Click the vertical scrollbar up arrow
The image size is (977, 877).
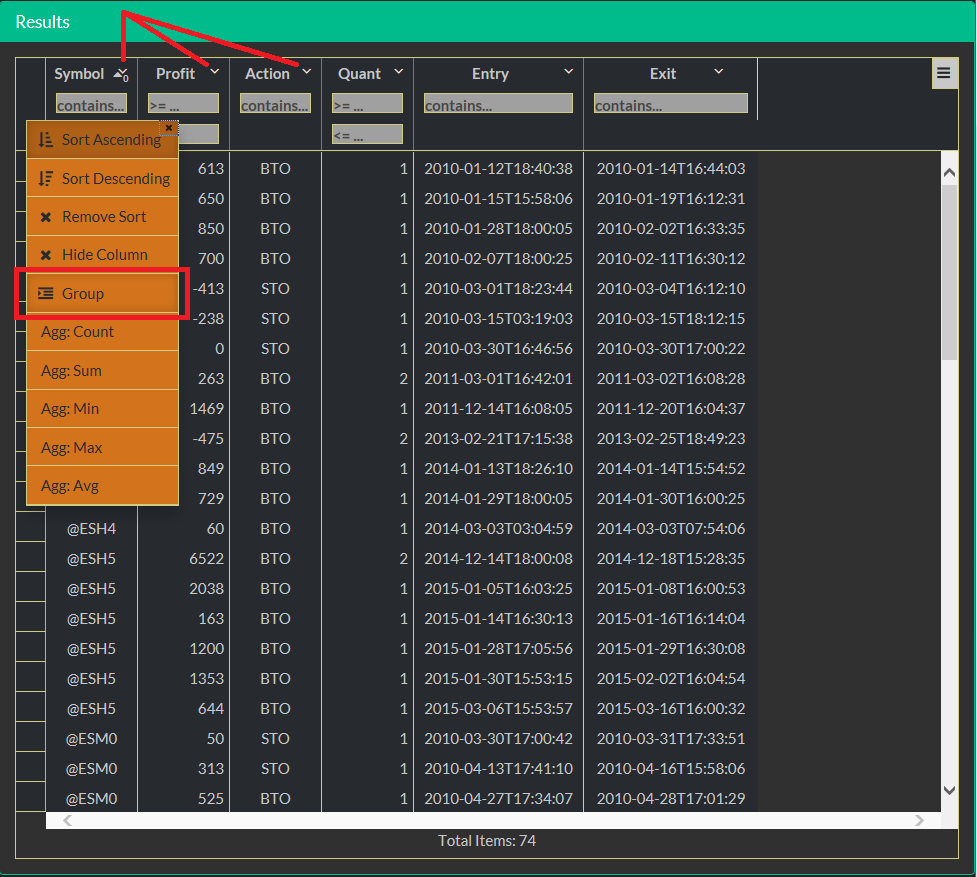(x=950, y=173)
